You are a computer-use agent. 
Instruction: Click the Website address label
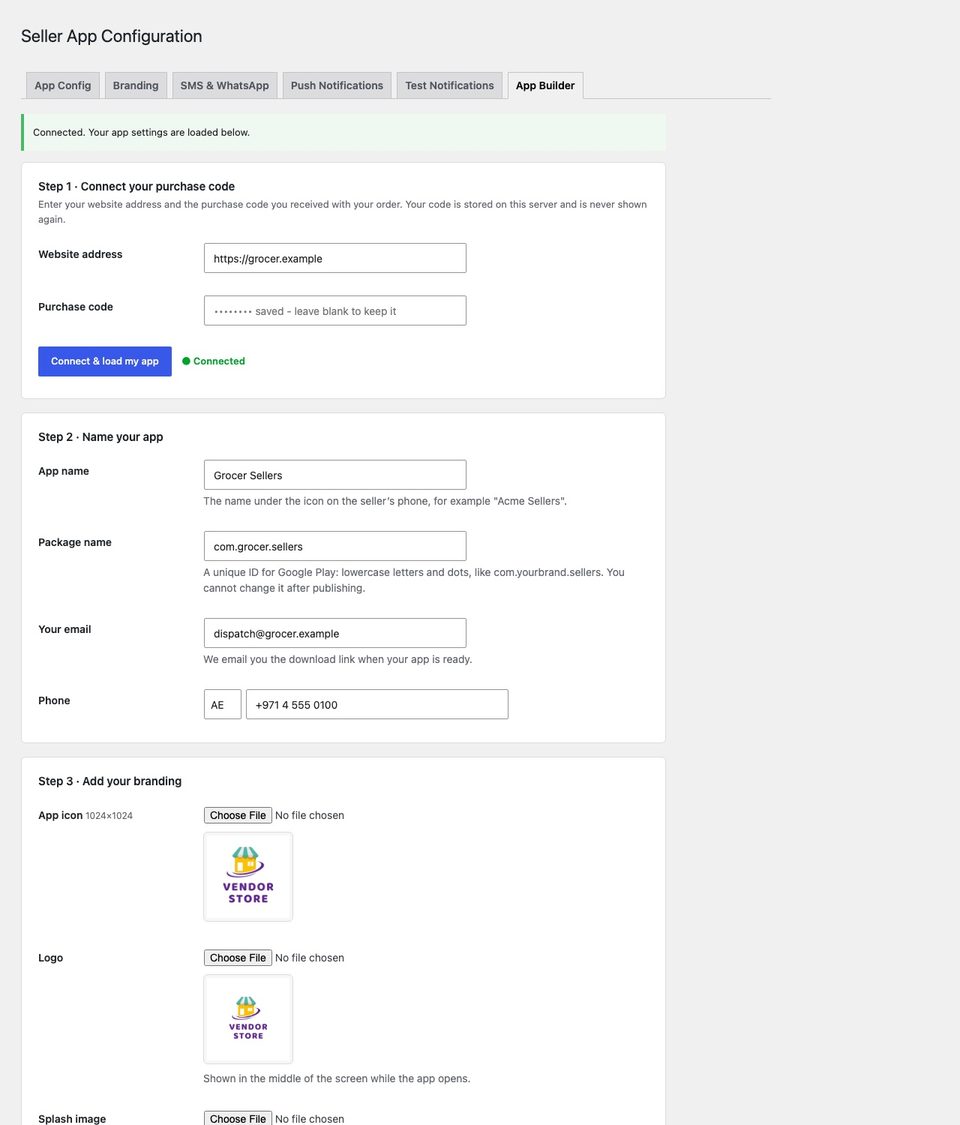pos(80,254)
